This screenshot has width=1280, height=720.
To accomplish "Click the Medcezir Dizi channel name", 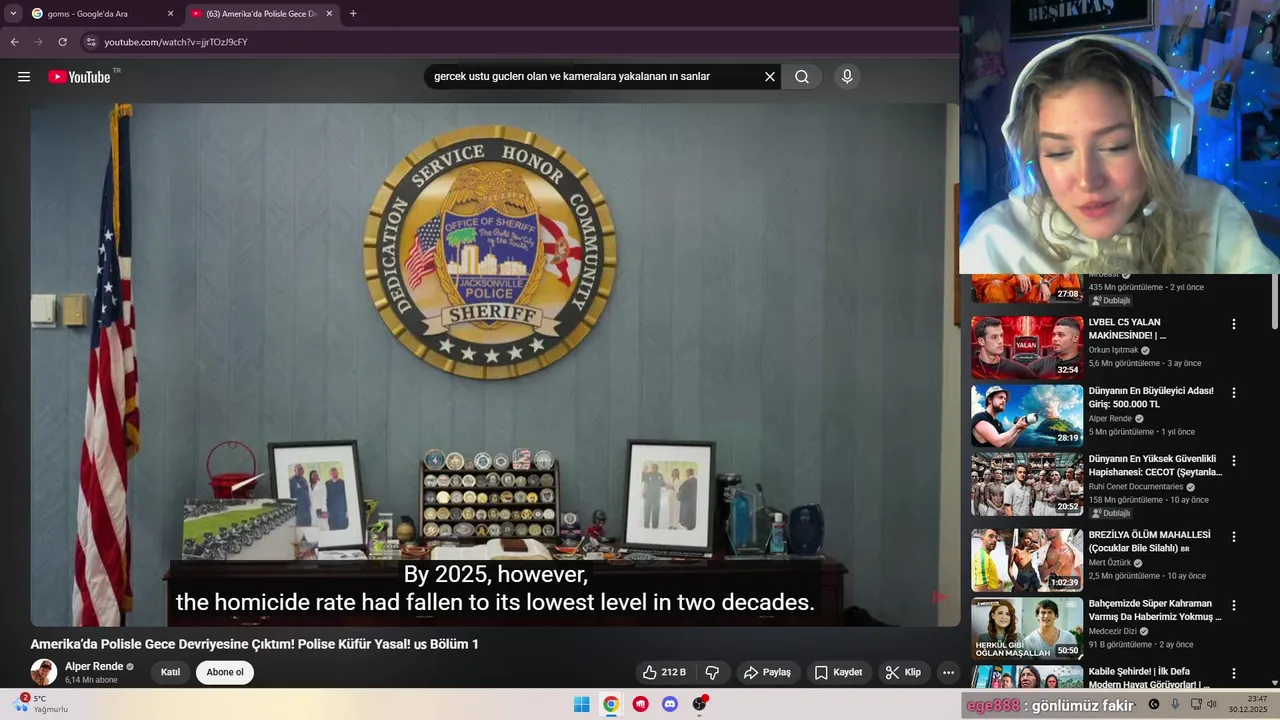I will [1112, 631].
